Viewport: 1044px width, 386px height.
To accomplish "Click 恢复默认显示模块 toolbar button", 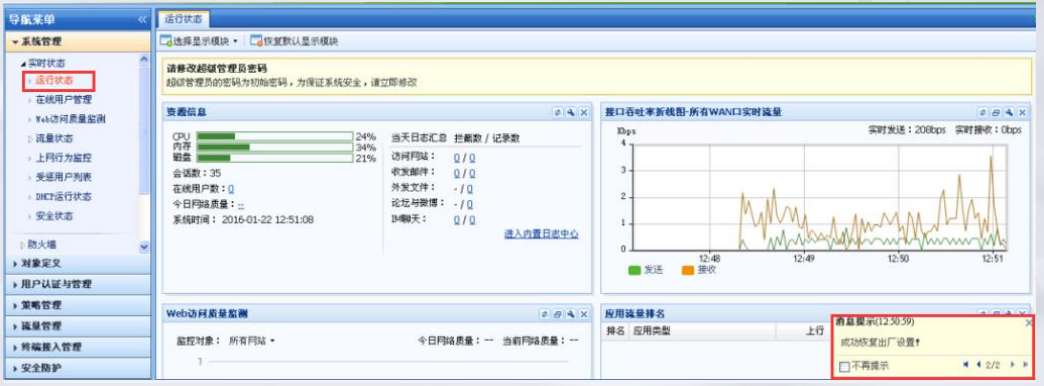I will 294,41.
